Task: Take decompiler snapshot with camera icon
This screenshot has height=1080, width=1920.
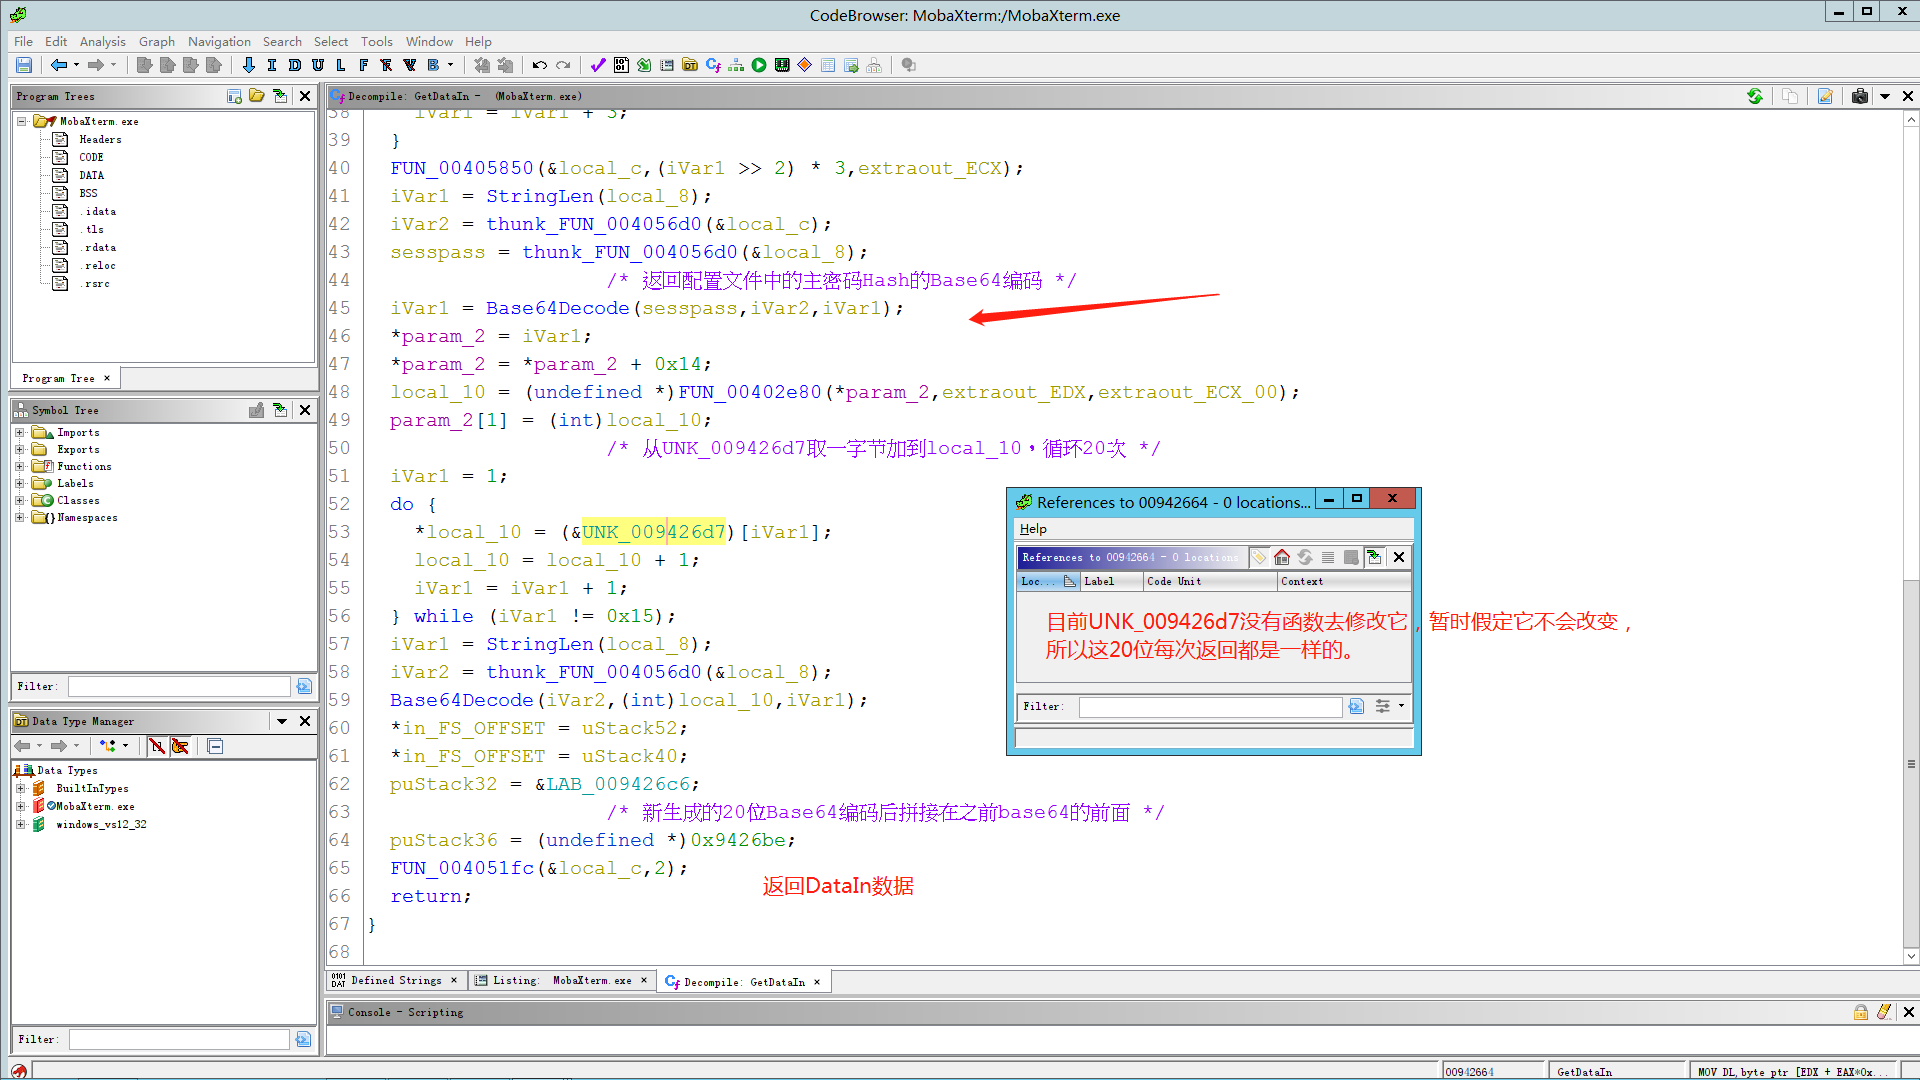Action: [1860, 96]
